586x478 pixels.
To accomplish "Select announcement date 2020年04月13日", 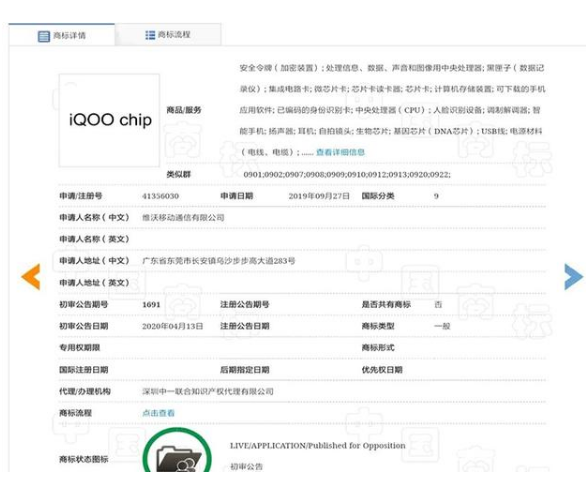I will (172, 326).
